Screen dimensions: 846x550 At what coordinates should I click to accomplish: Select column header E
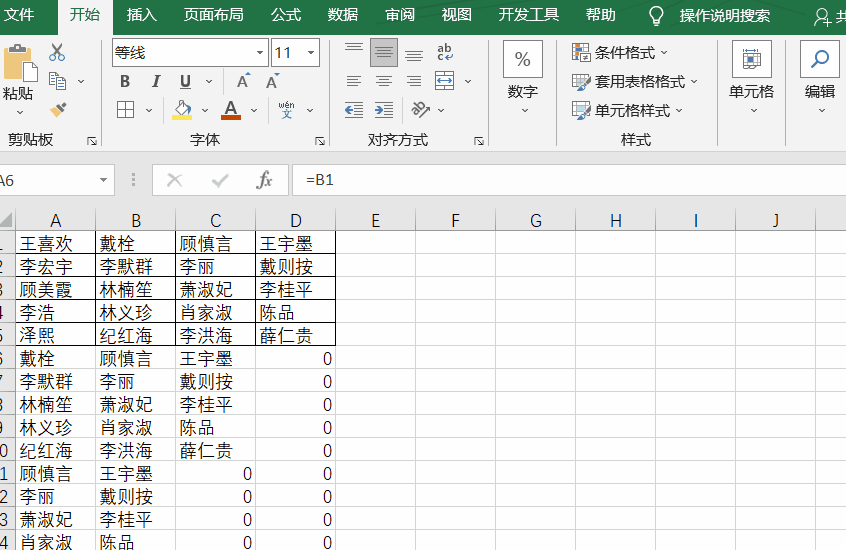pyautogui.click(x=376, y=220)
